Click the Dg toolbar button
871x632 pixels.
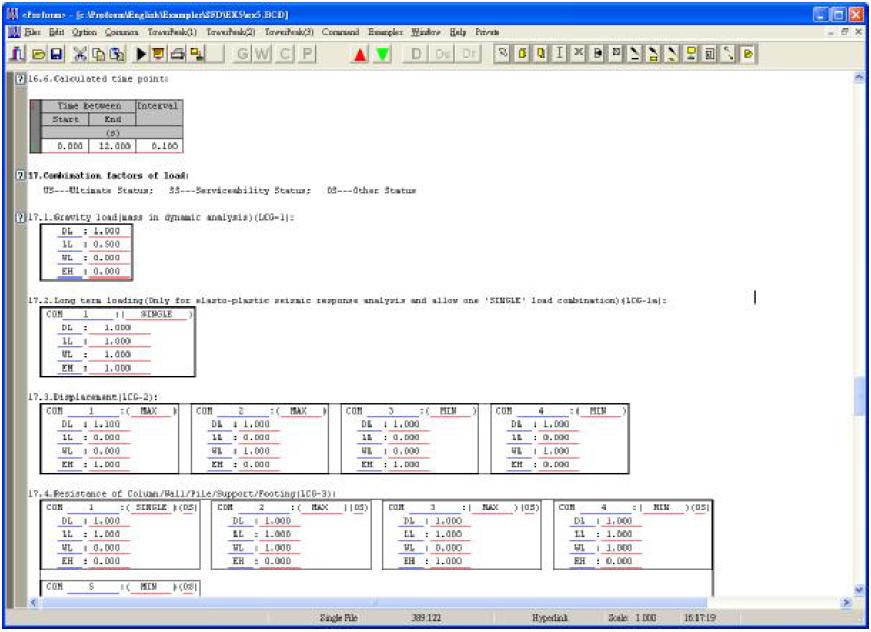coord(443,54)
